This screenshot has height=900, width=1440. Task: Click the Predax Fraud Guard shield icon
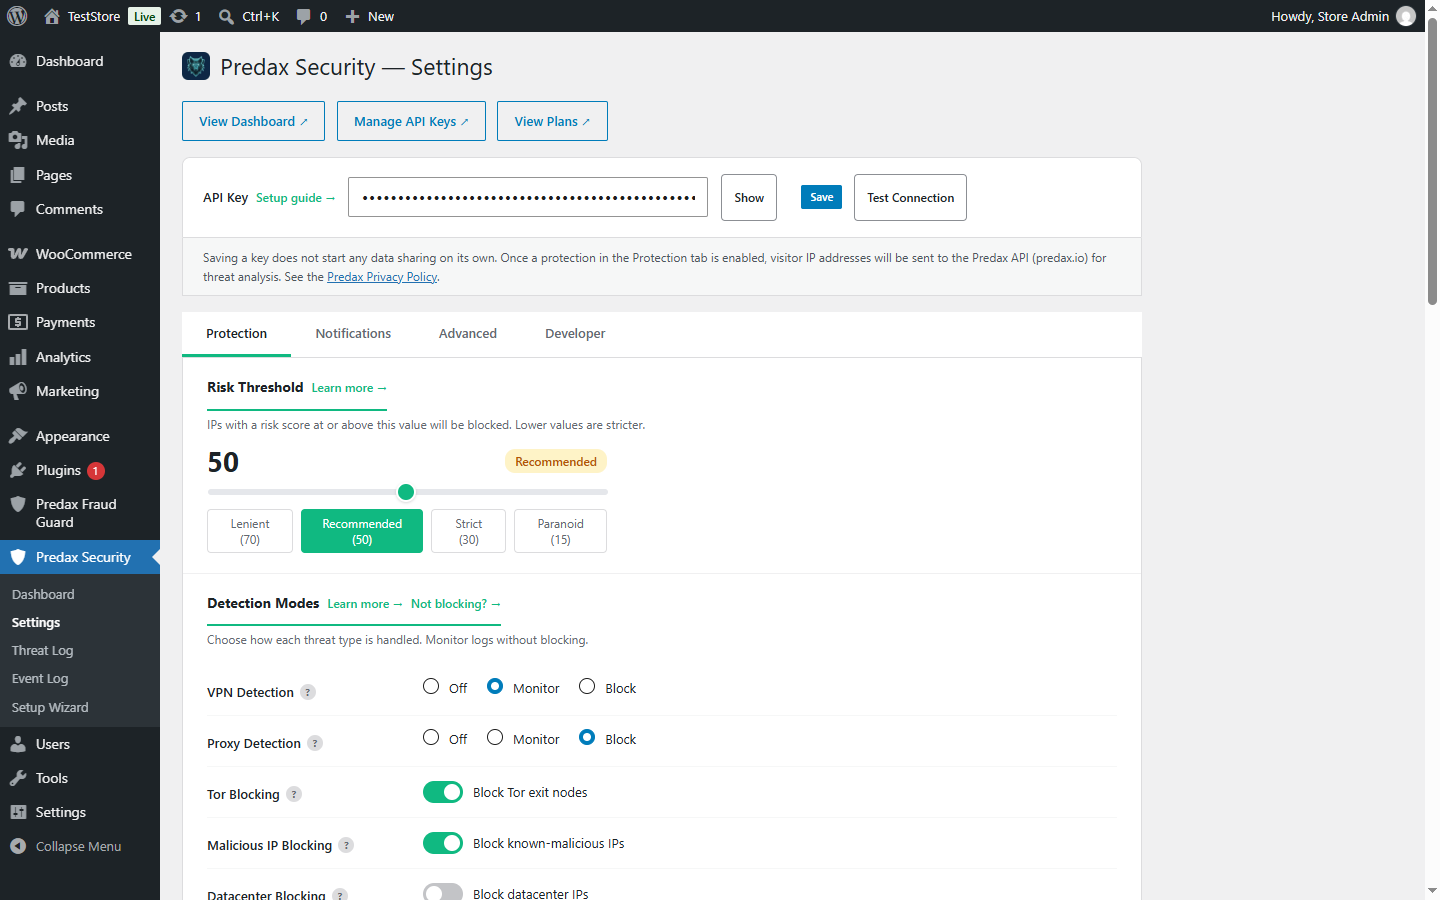point(18,504)
